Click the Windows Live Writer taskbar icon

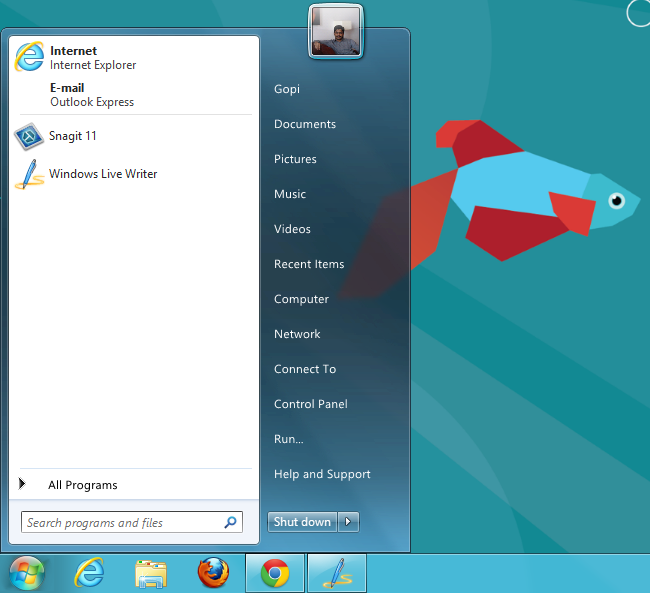click(336, 573)
